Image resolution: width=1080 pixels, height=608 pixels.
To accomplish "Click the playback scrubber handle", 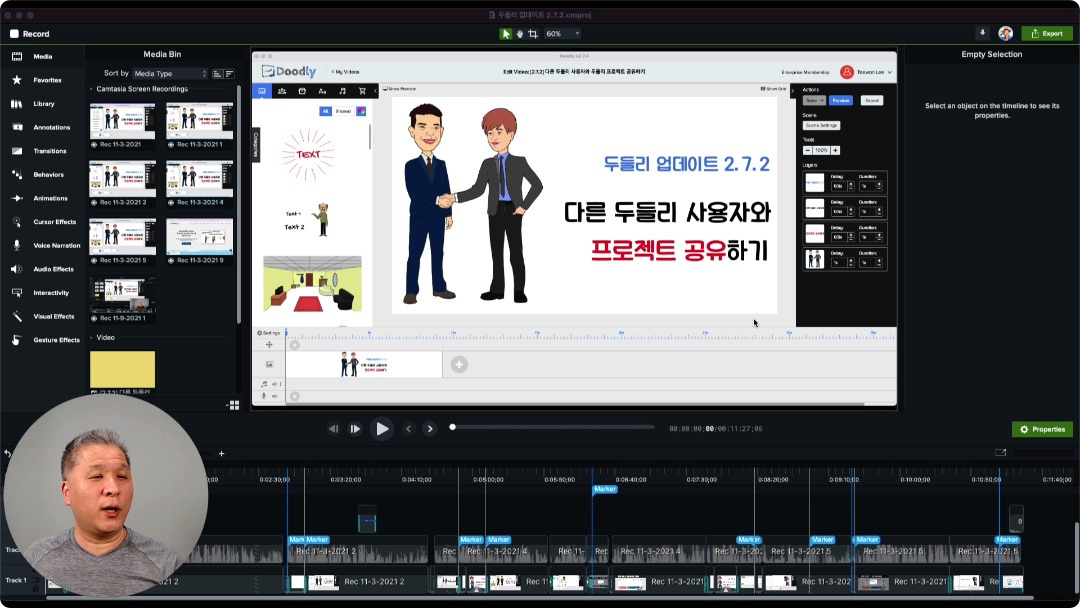I will [453, 427].
